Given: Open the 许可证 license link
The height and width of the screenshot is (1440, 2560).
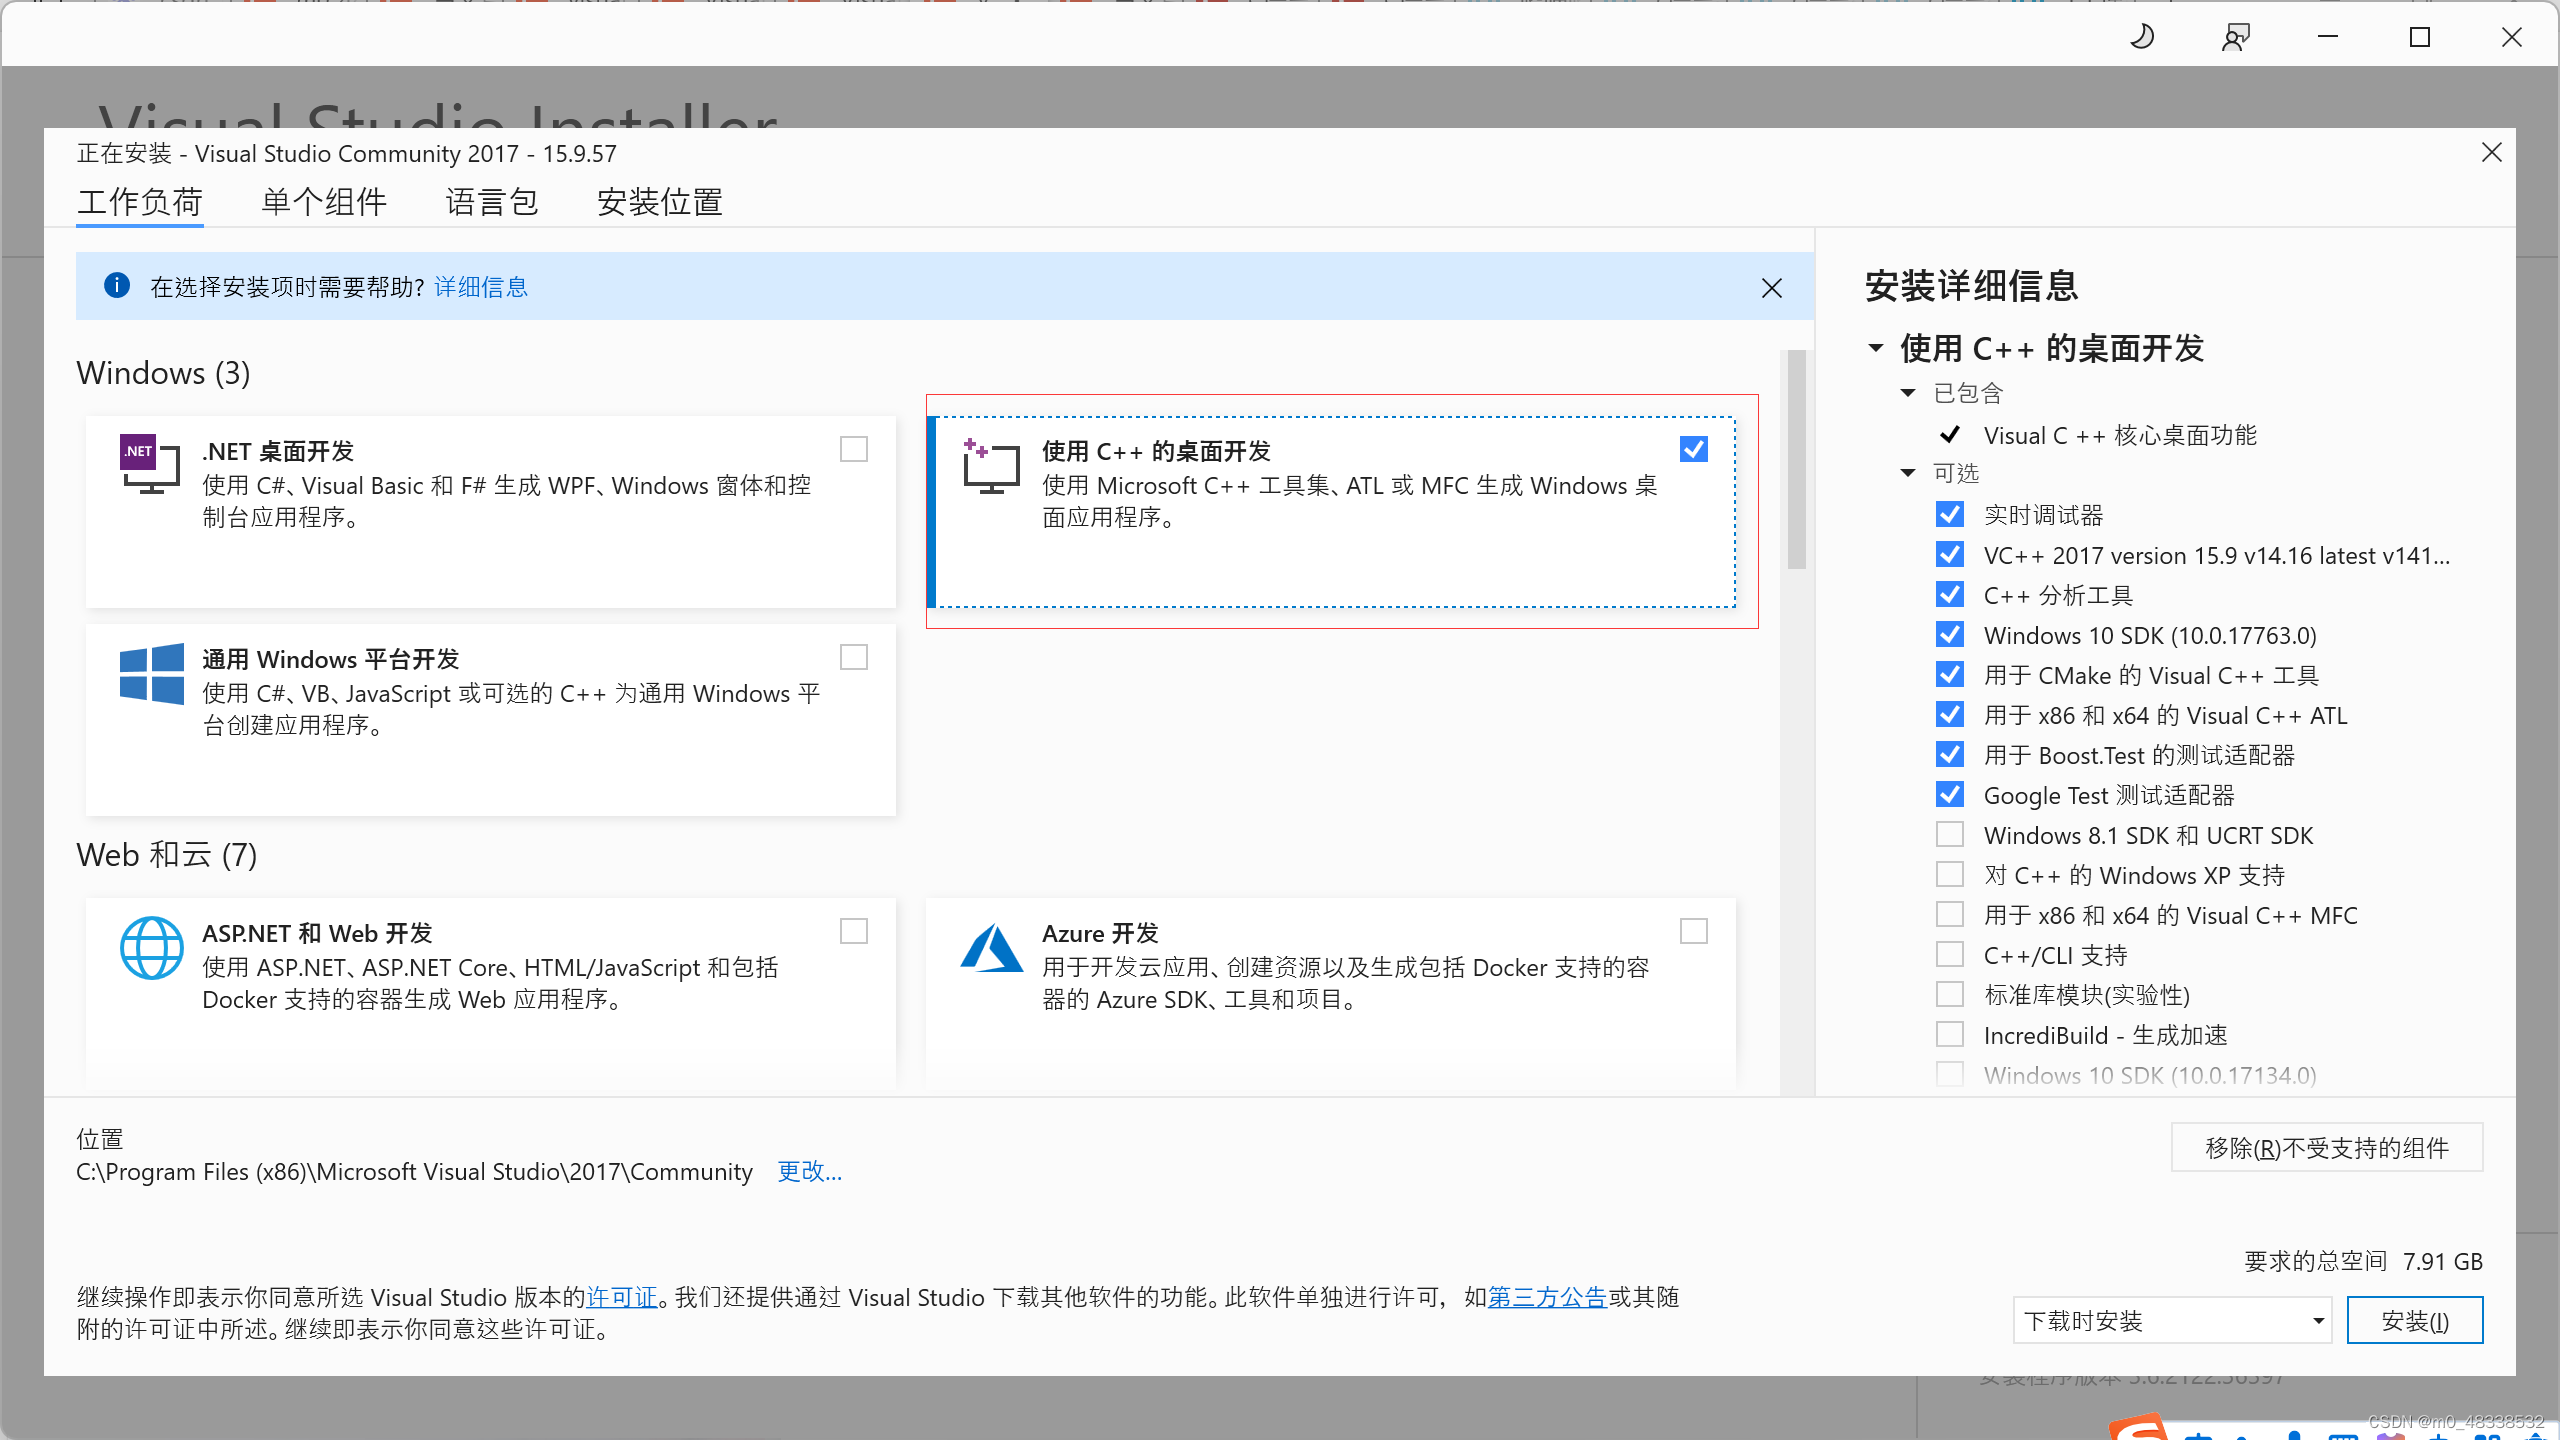Looking at the screenshot, I should pos(621,1297).
